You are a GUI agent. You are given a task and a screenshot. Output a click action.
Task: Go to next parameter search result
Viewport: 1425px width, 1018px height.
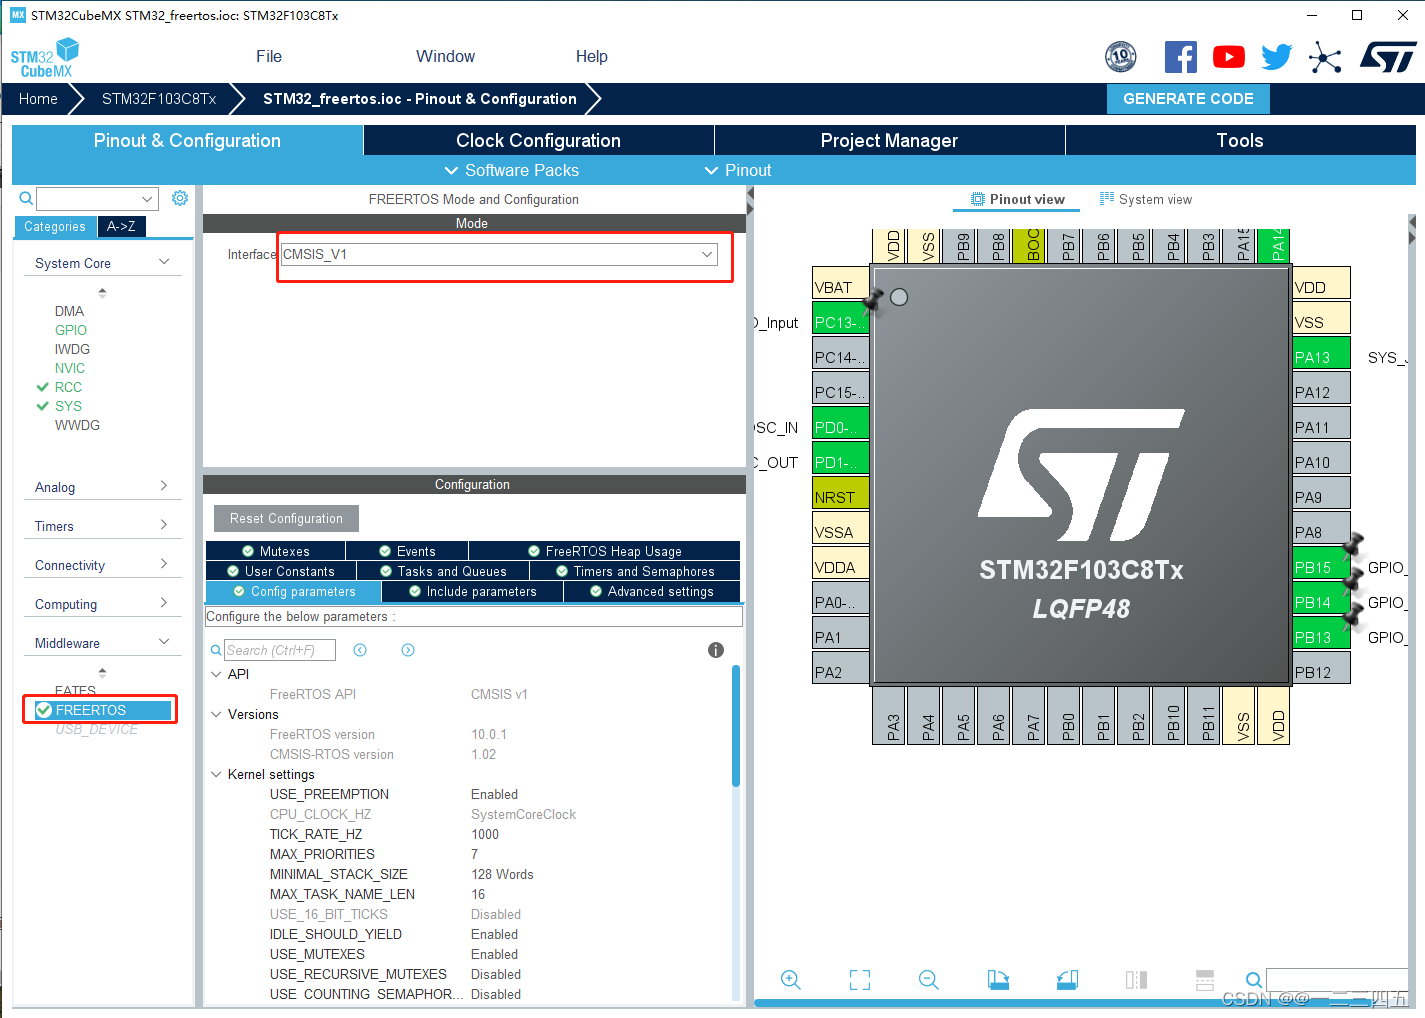tap(408, 650)
